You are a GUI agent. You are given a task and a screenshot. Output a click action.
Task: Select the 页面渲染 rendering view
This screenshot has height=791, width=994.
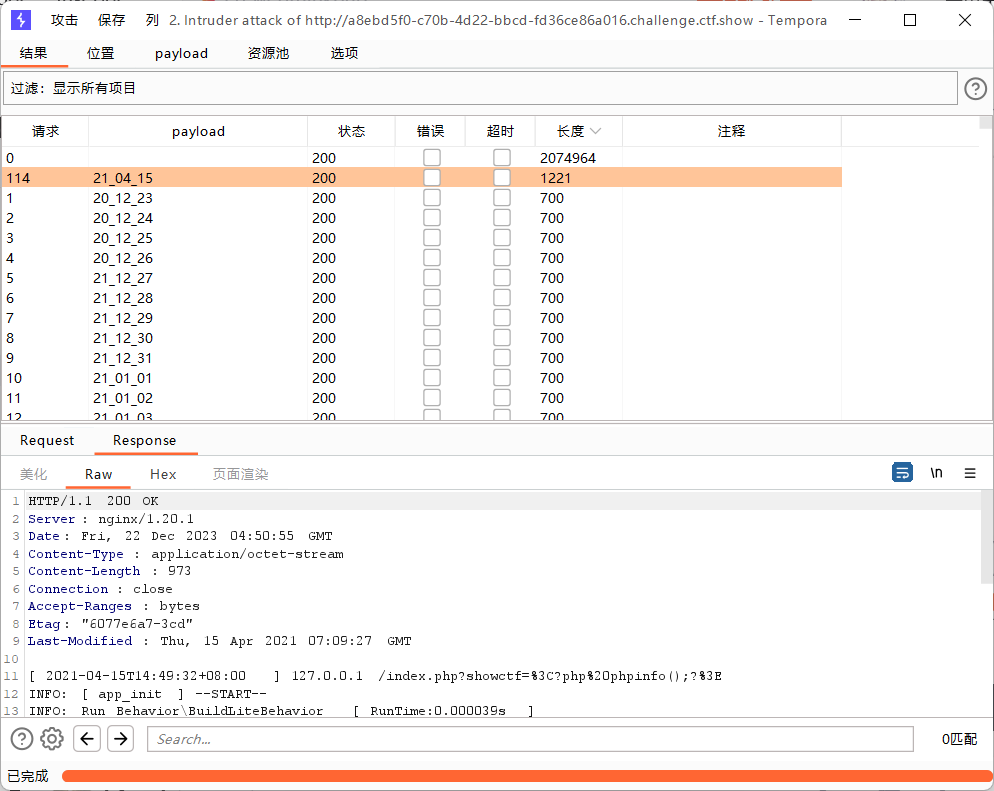click(240, 474)
